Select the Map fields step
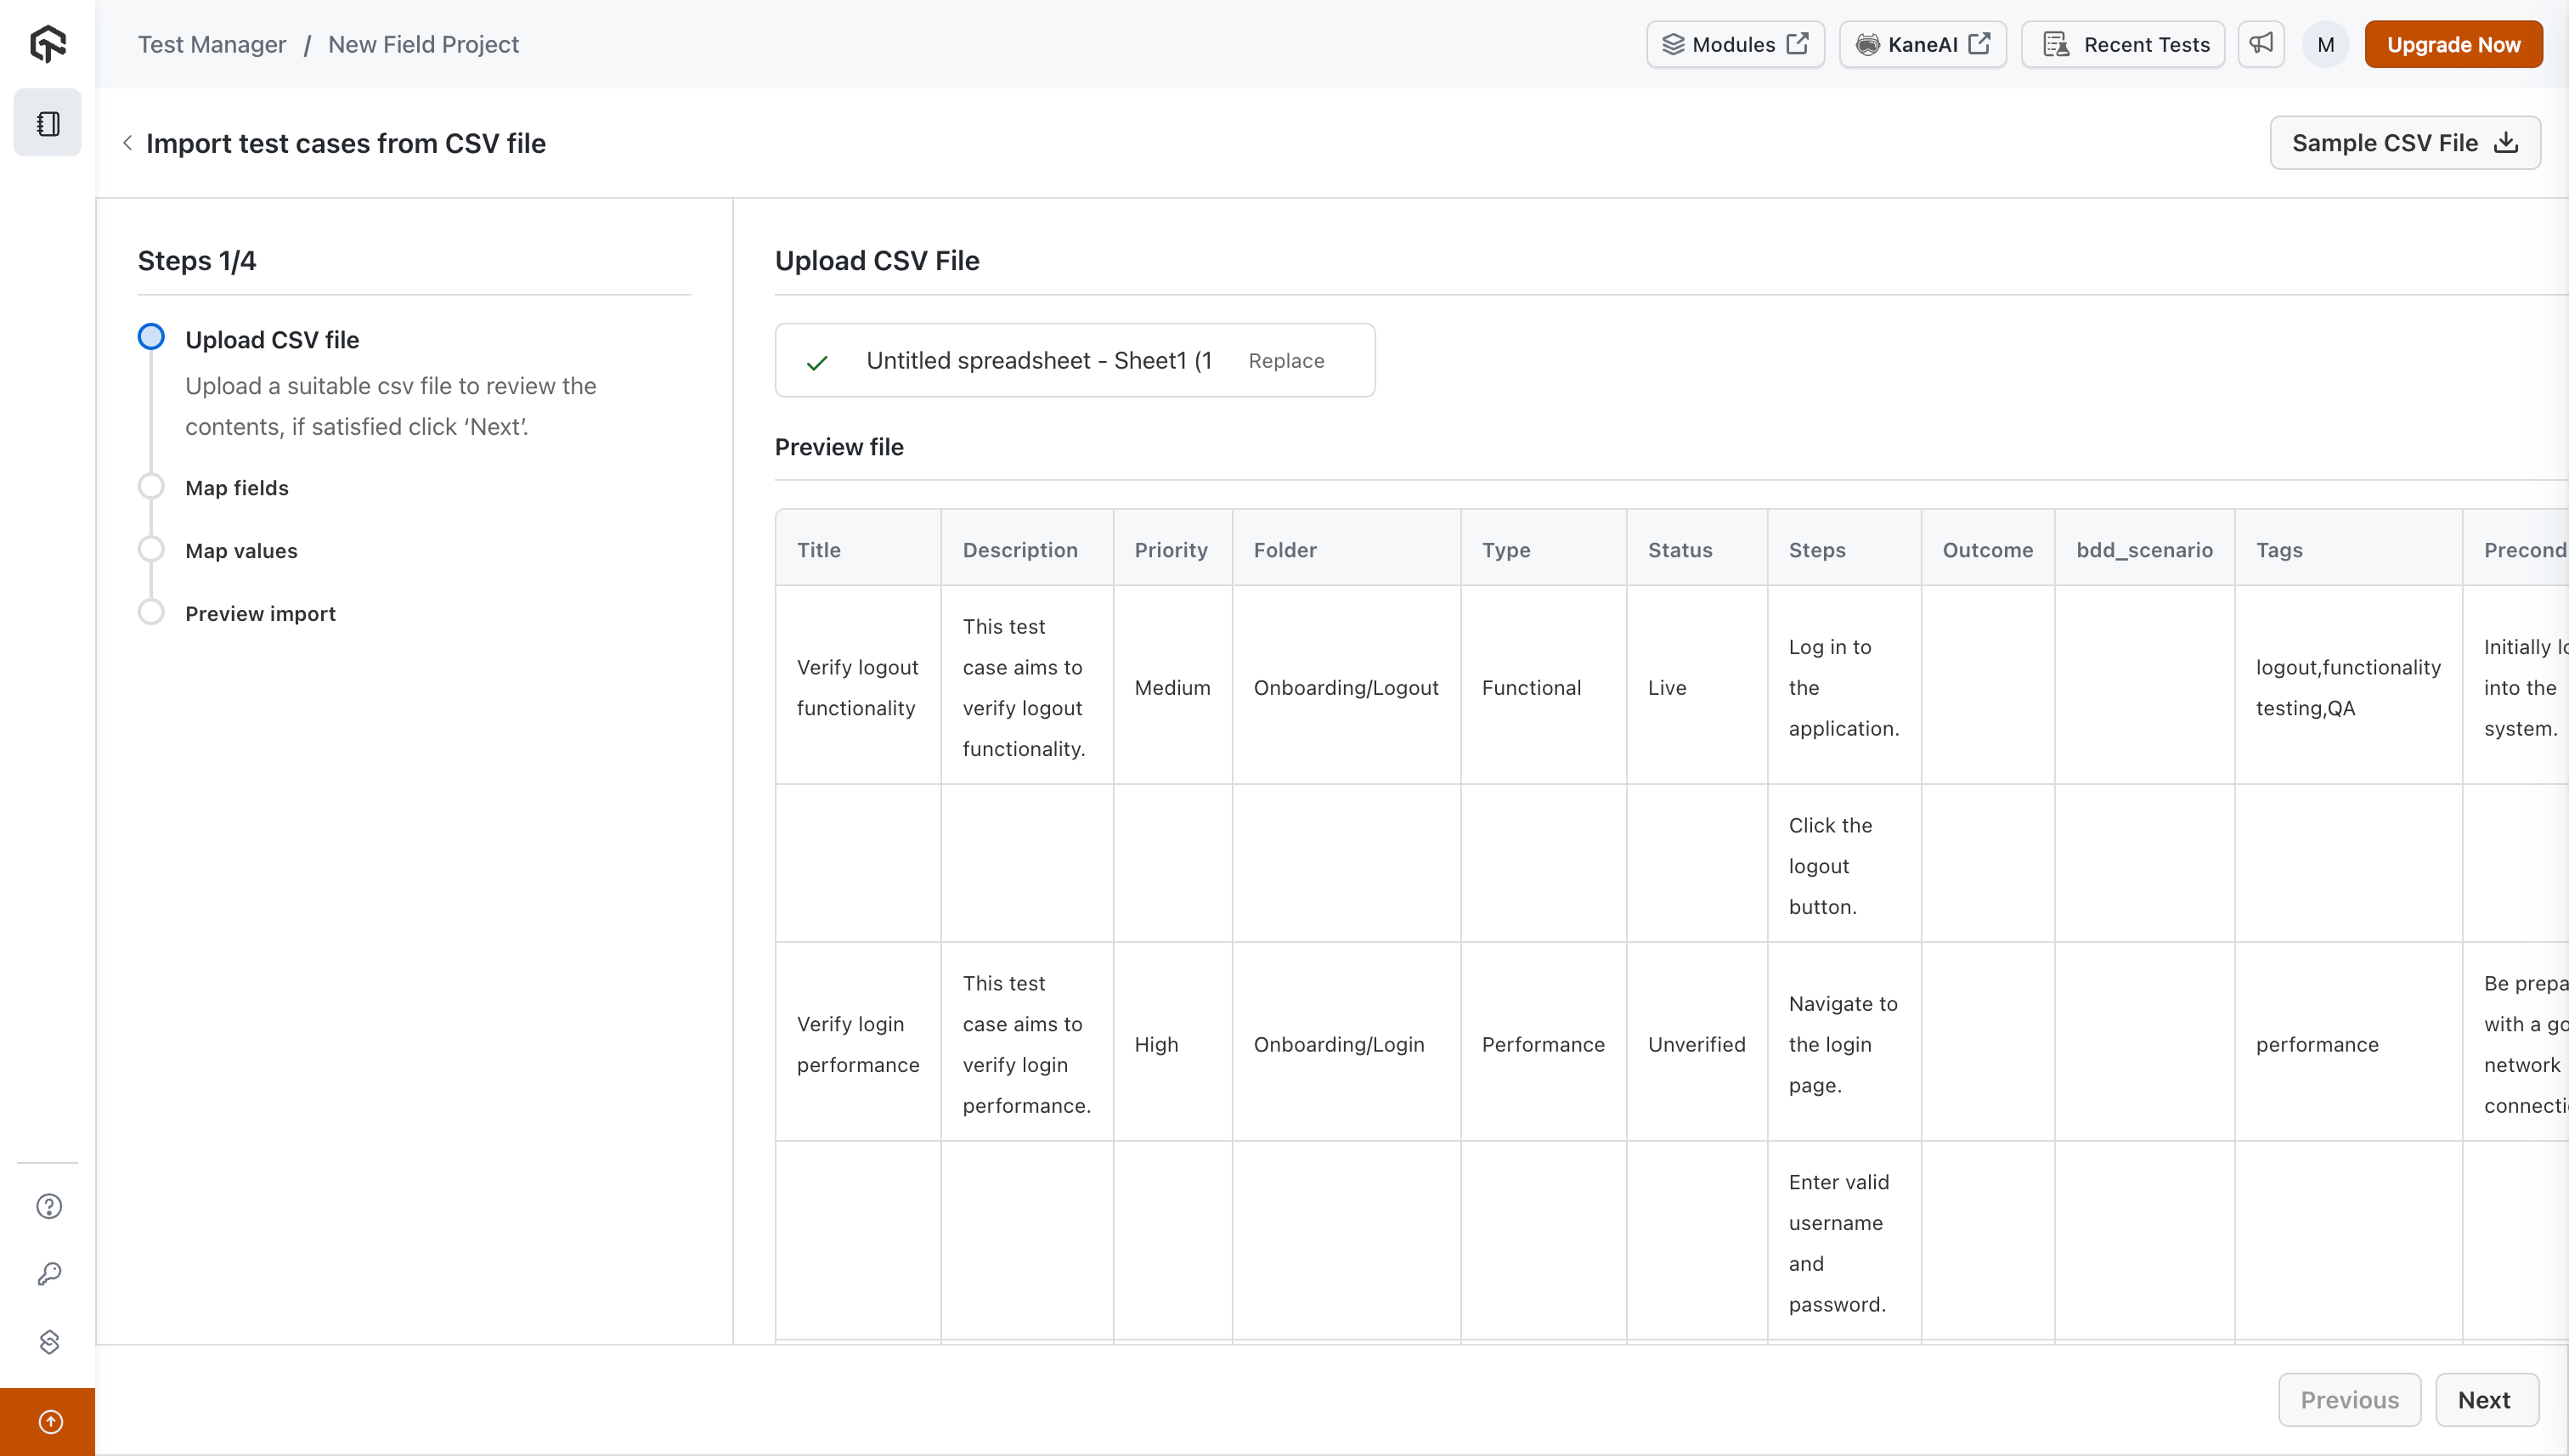The width and height of the screenshot is (2569, 1456). [236, 488]
